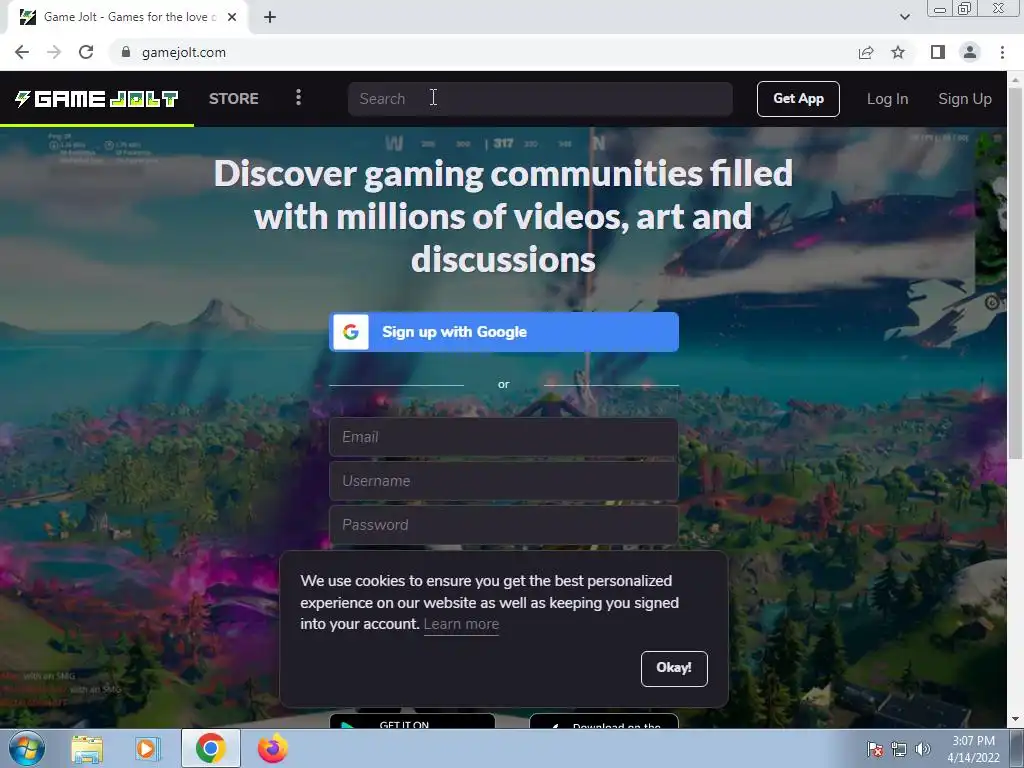
Task: Go forward in browser history
Action: [54, 52]
